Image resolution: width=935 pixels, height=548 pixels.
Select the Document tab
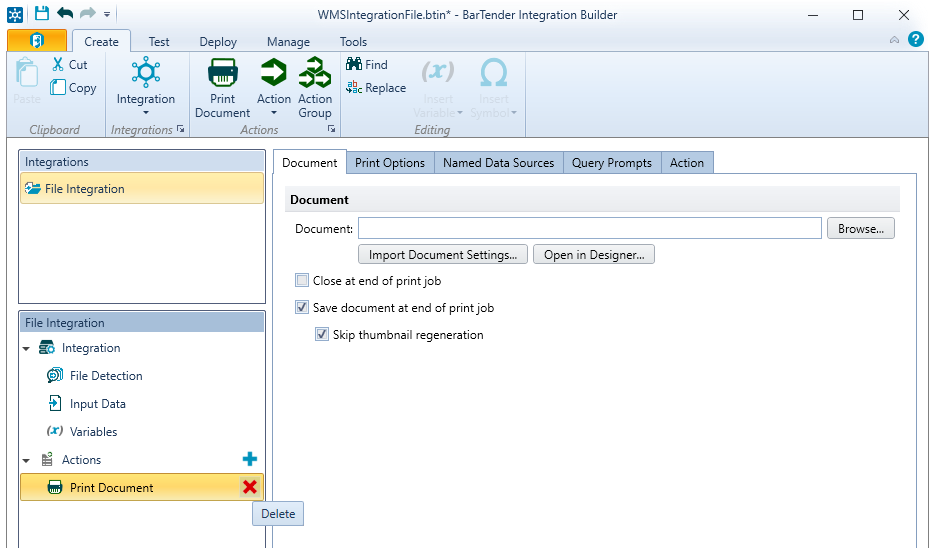pyautogui.click(x=309, y=163)
